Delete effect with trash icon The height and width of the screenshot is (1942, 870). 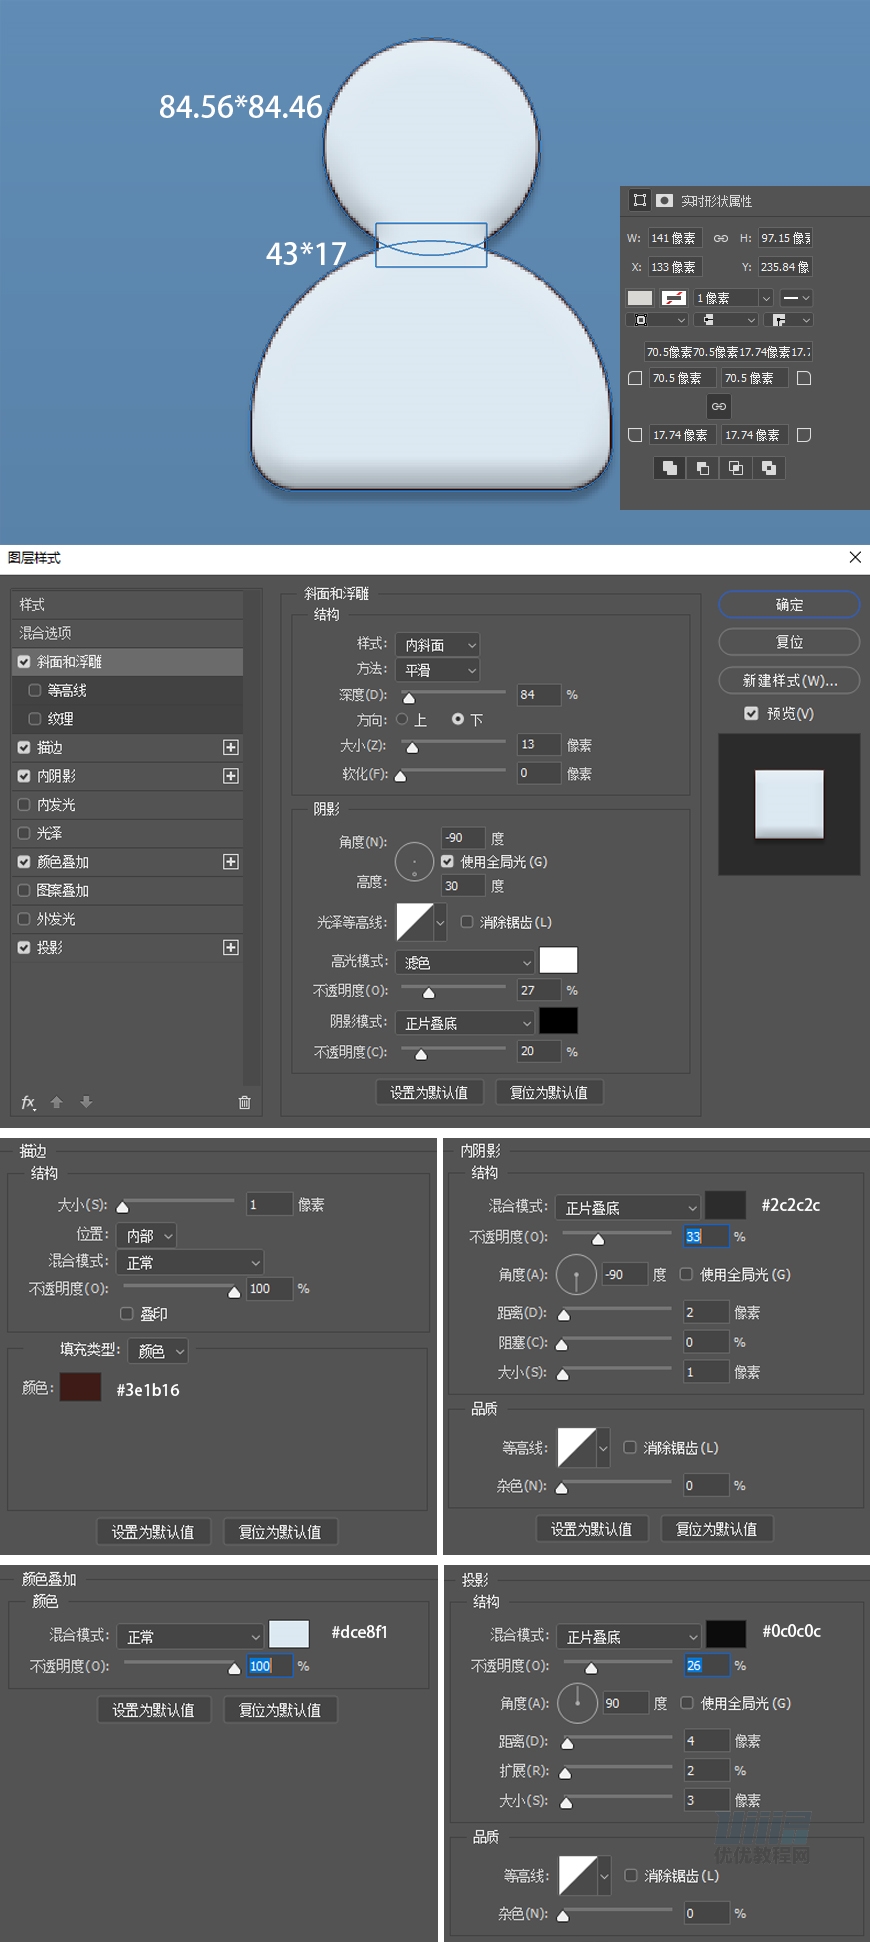pos(244,1102)
